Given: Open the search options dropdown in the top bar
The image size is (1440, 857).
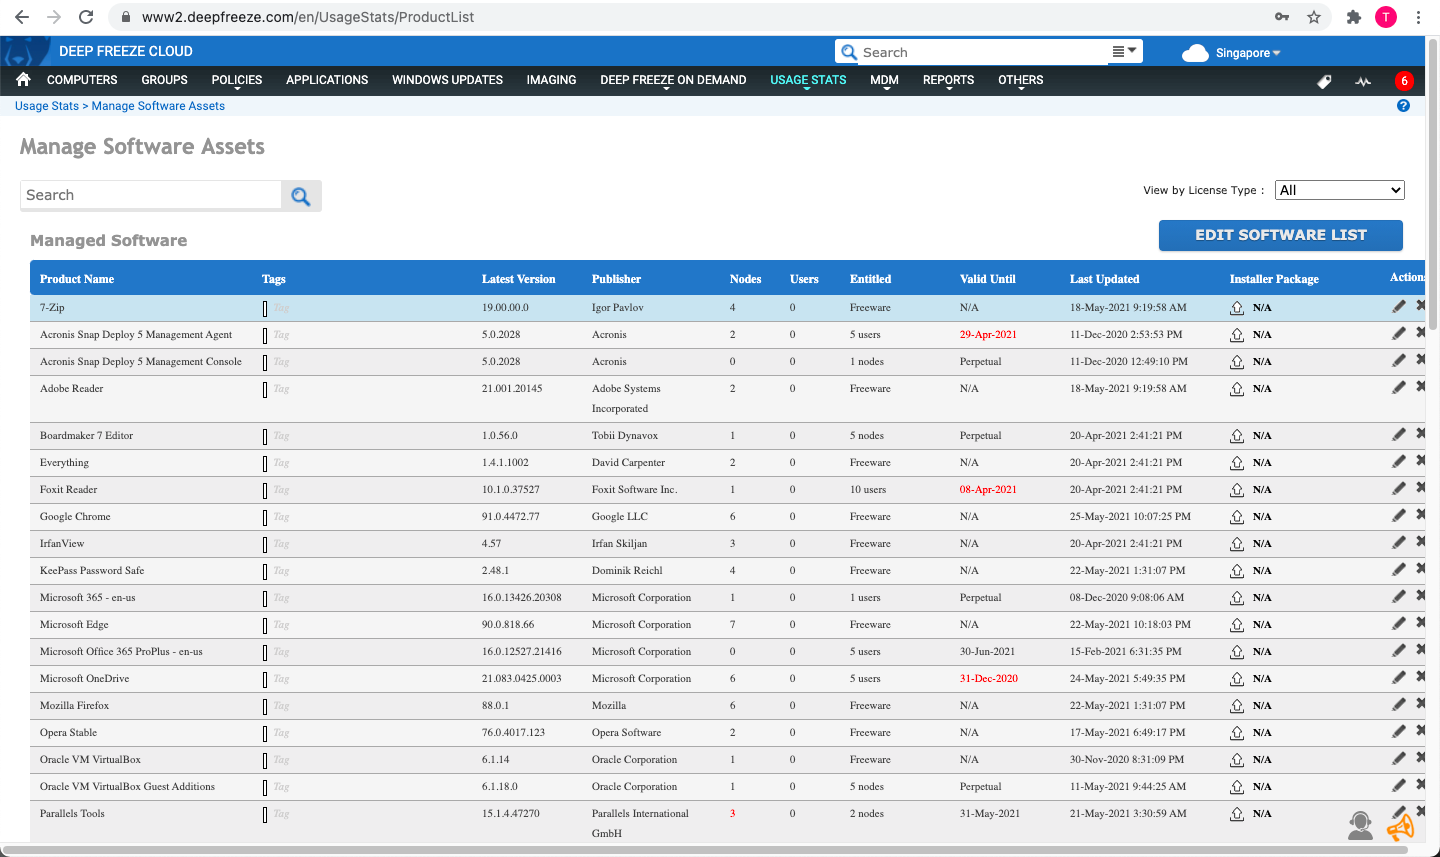Looking at the screenshot, I should click(1125, 51).
